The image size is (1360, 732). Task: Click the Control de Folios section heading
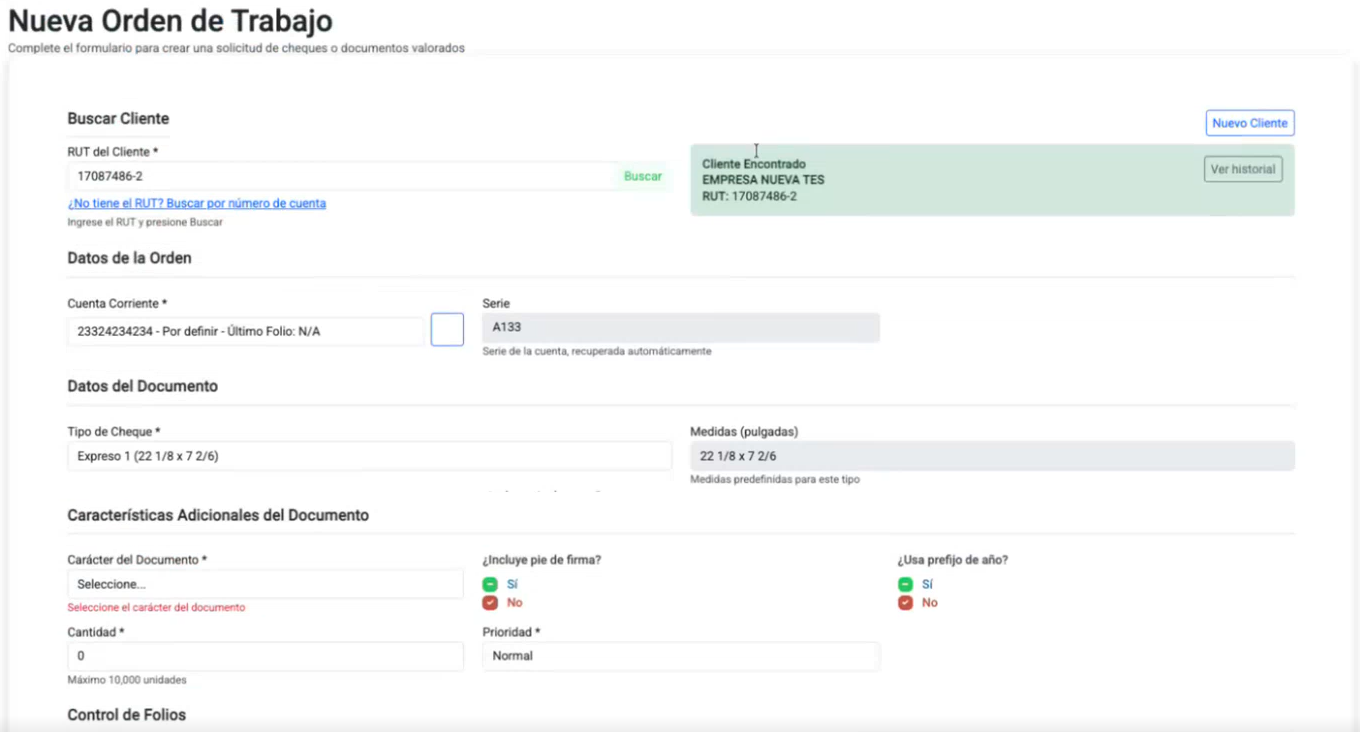click(127, 715)
